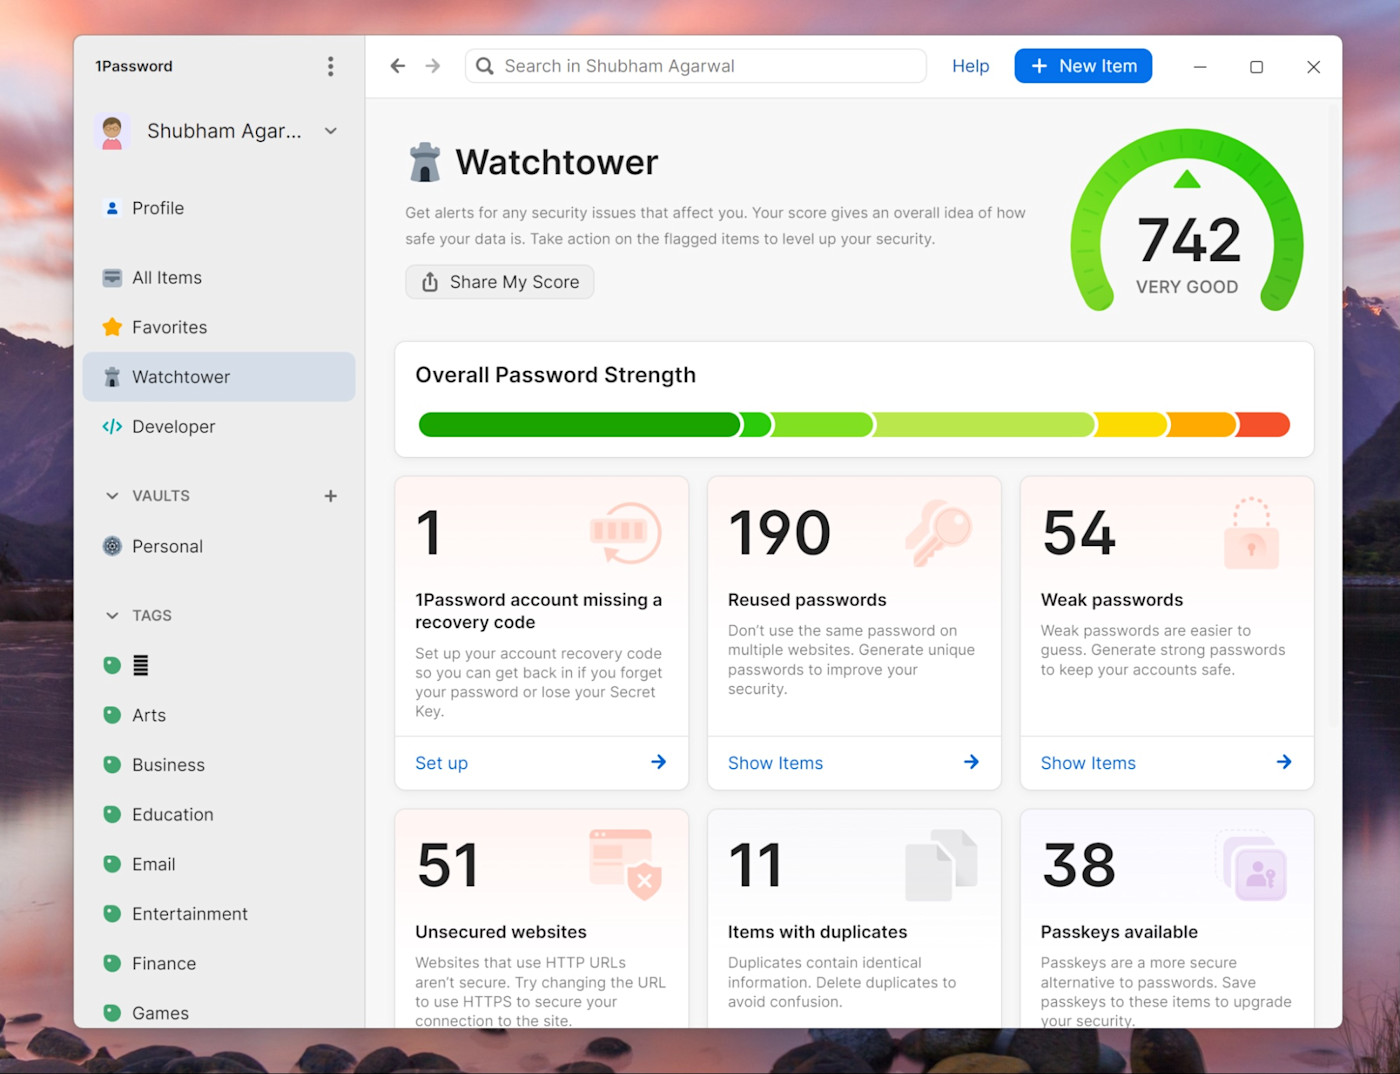Viewport: 1400px width, 1074px height.
Task: Click the padlock icon on Weak passwords
Action: pyautogui.click(x=1251, y=533)
